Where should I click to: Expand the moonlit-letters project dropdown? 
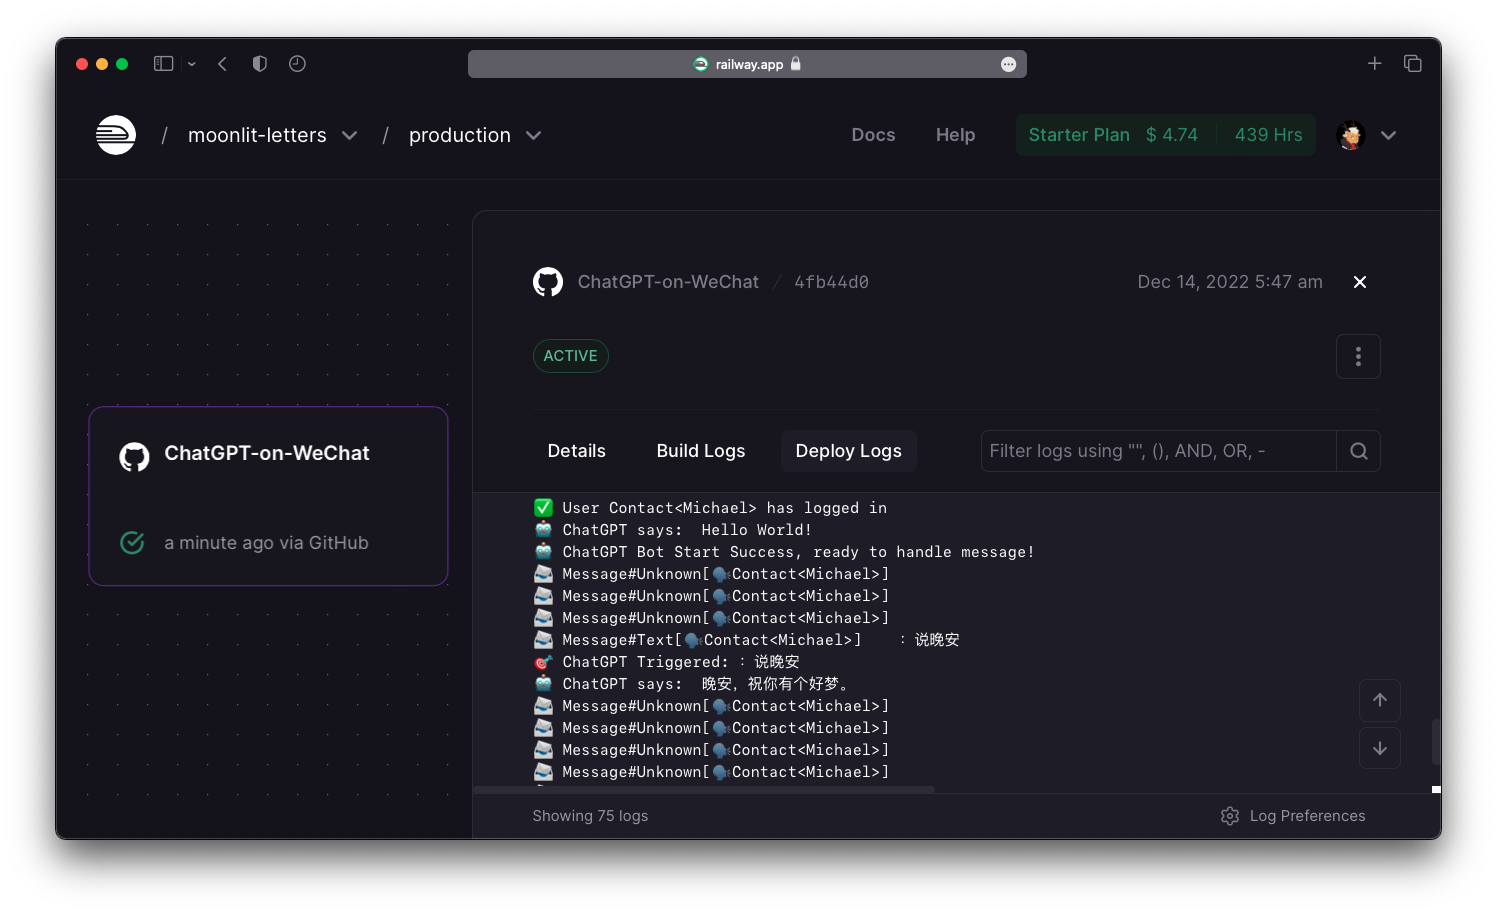pos(349,135)
